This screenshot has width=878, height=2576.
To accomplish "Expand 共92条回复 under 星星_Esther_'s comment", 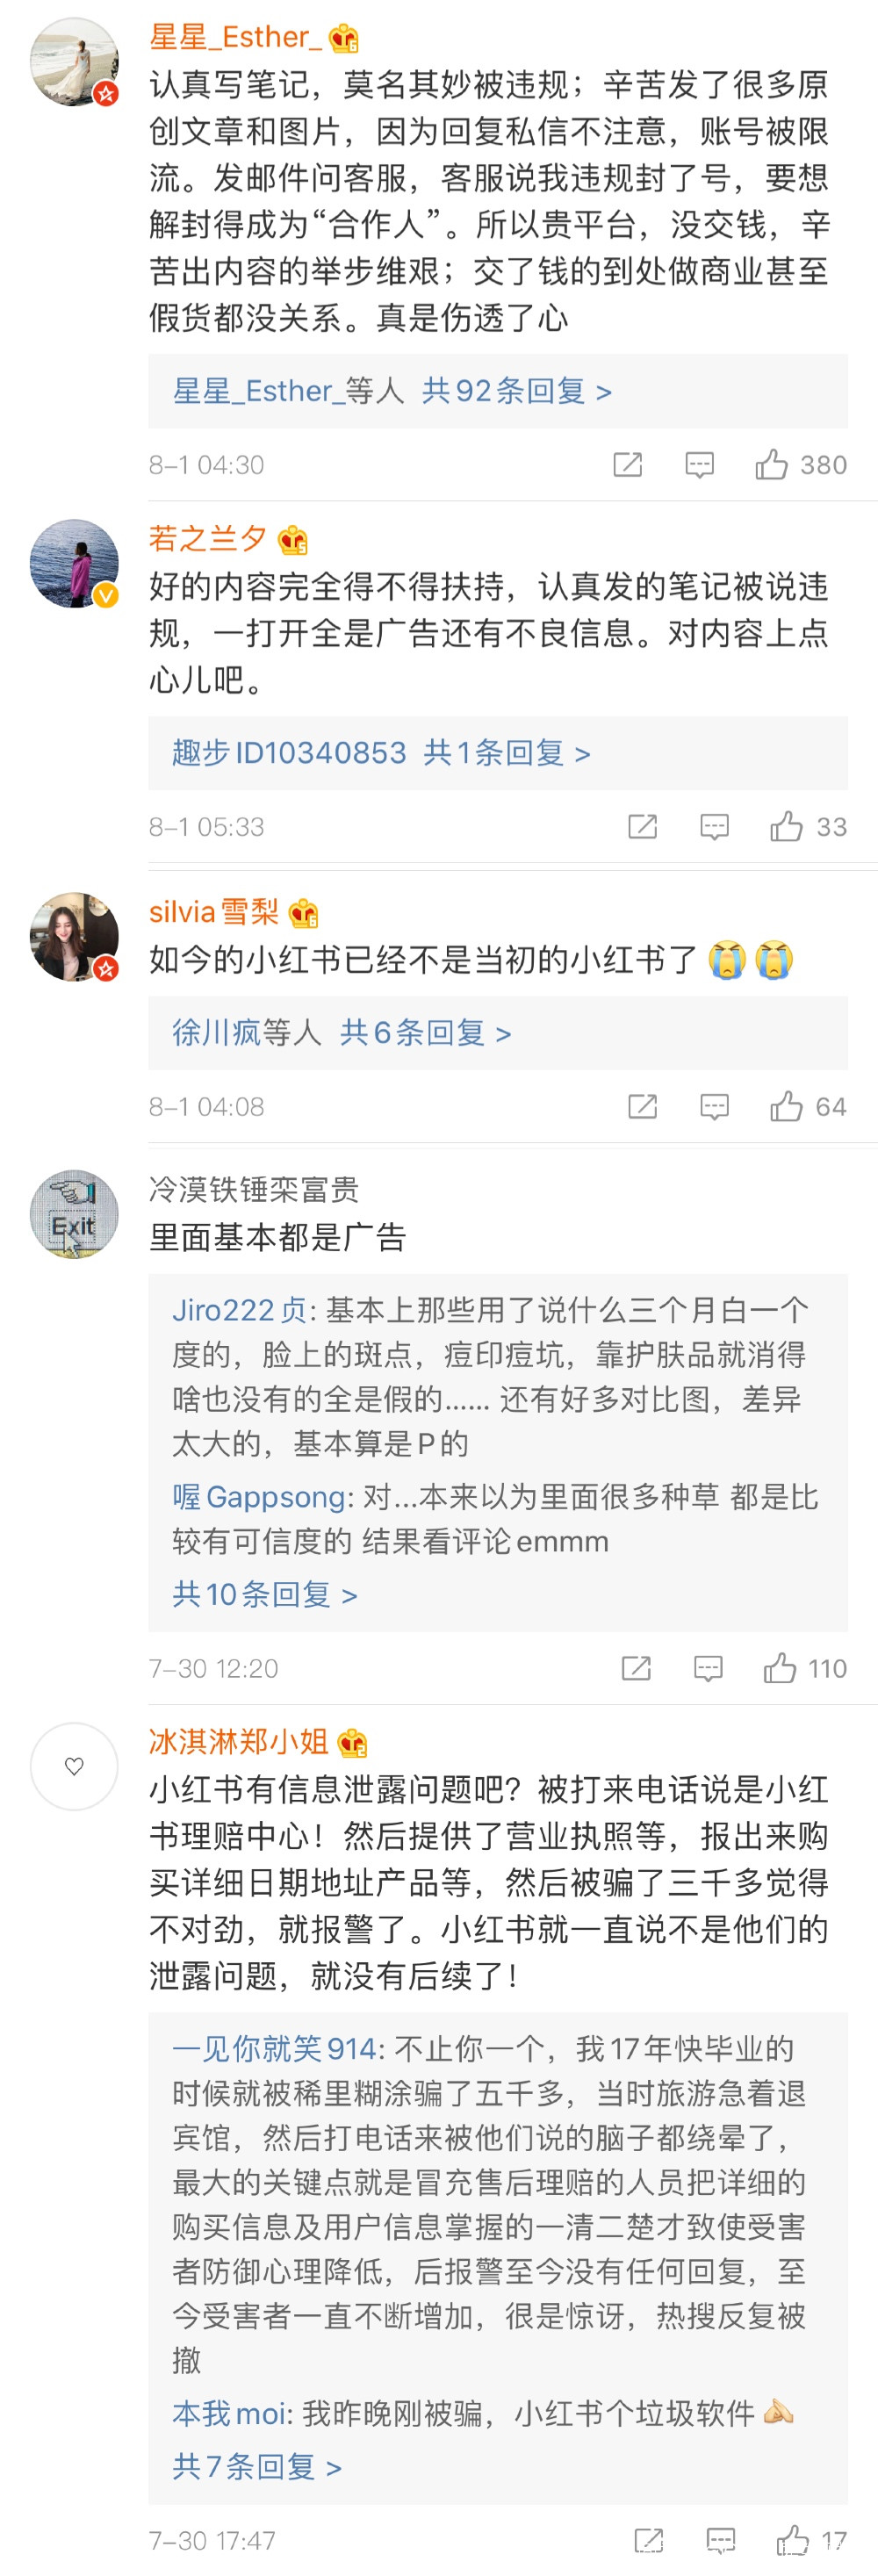I will pos(516,391).
